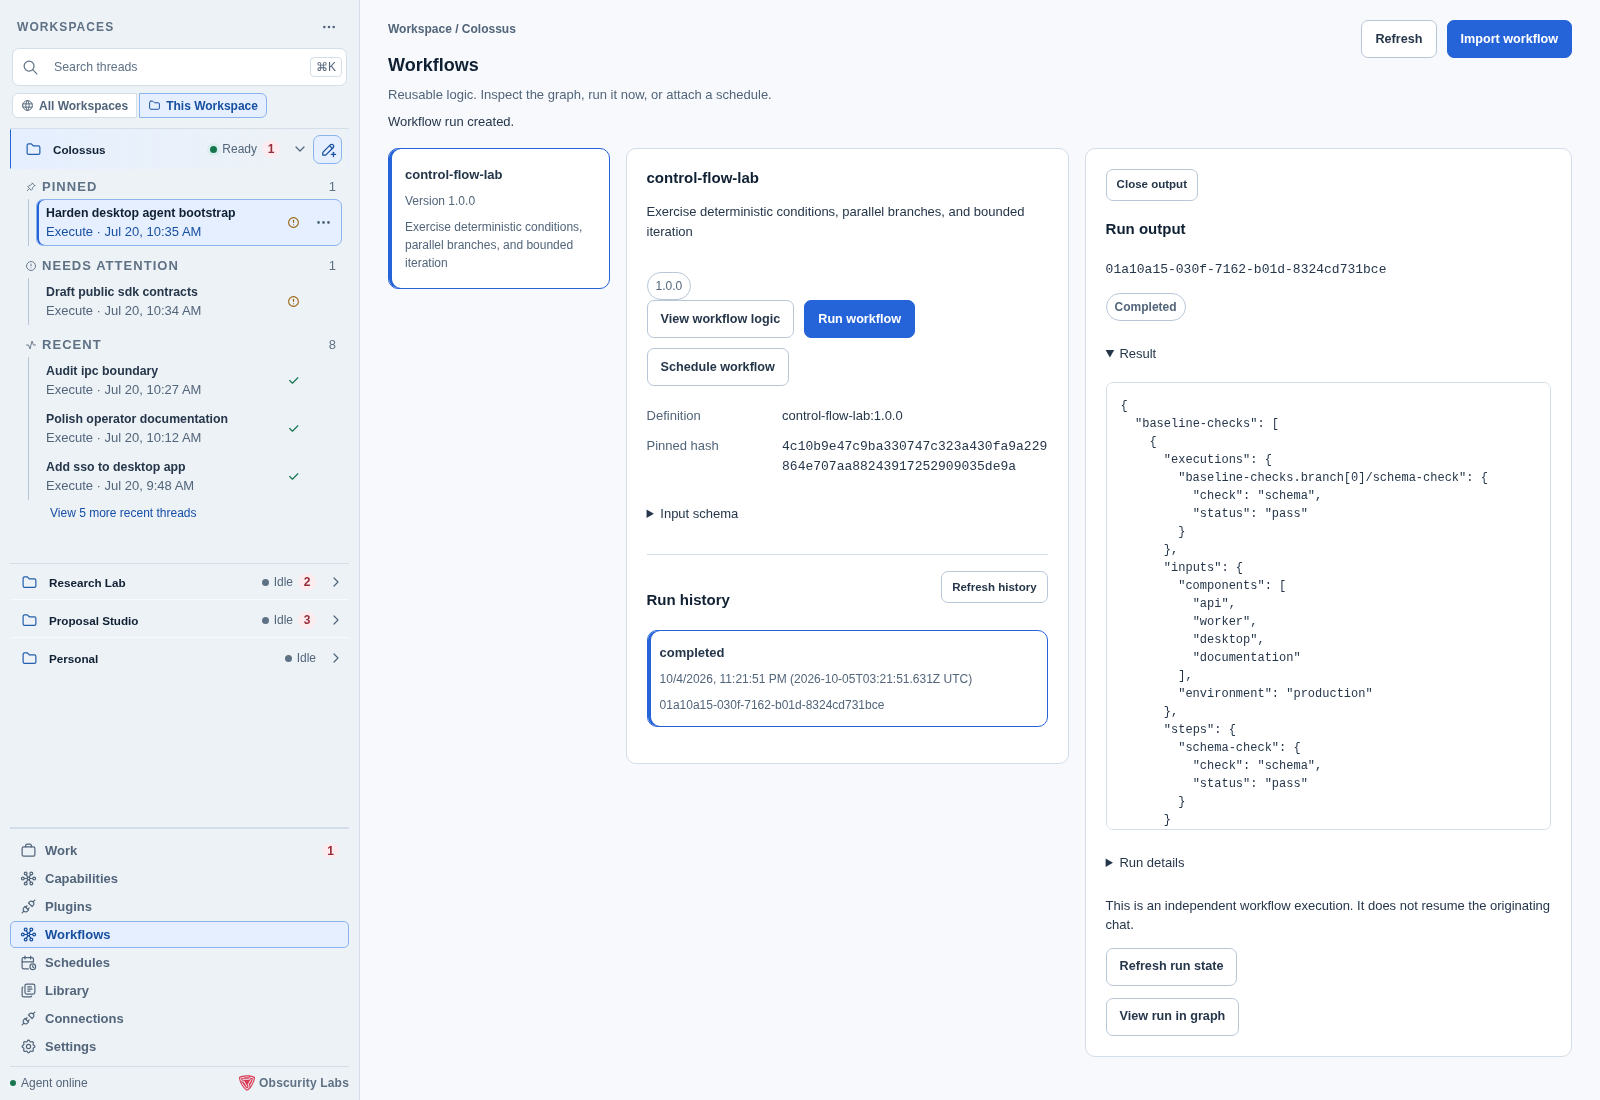This screenshot has width=1600, height=1100.
Task: Collapse the Colossus workspace chevron
Action: (x=300, y=149)
